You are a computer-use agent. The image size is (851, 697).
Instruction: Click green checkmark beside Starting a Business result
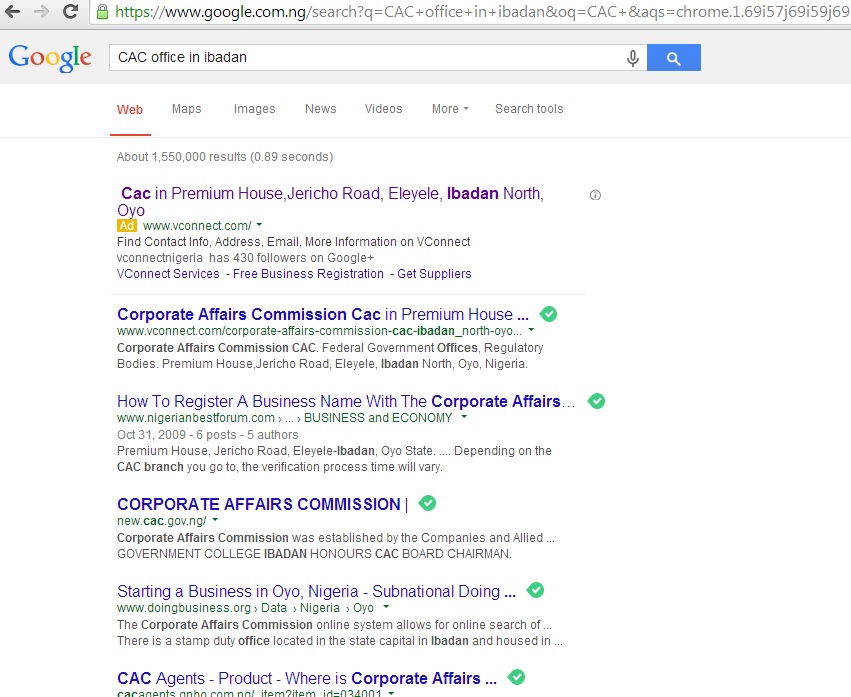(535, 590)
